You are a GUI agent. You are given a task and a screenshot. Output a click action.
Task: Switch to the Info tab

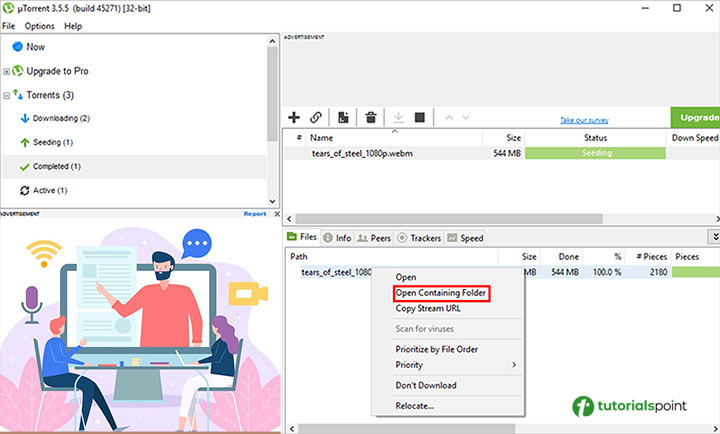coord(338,238)
